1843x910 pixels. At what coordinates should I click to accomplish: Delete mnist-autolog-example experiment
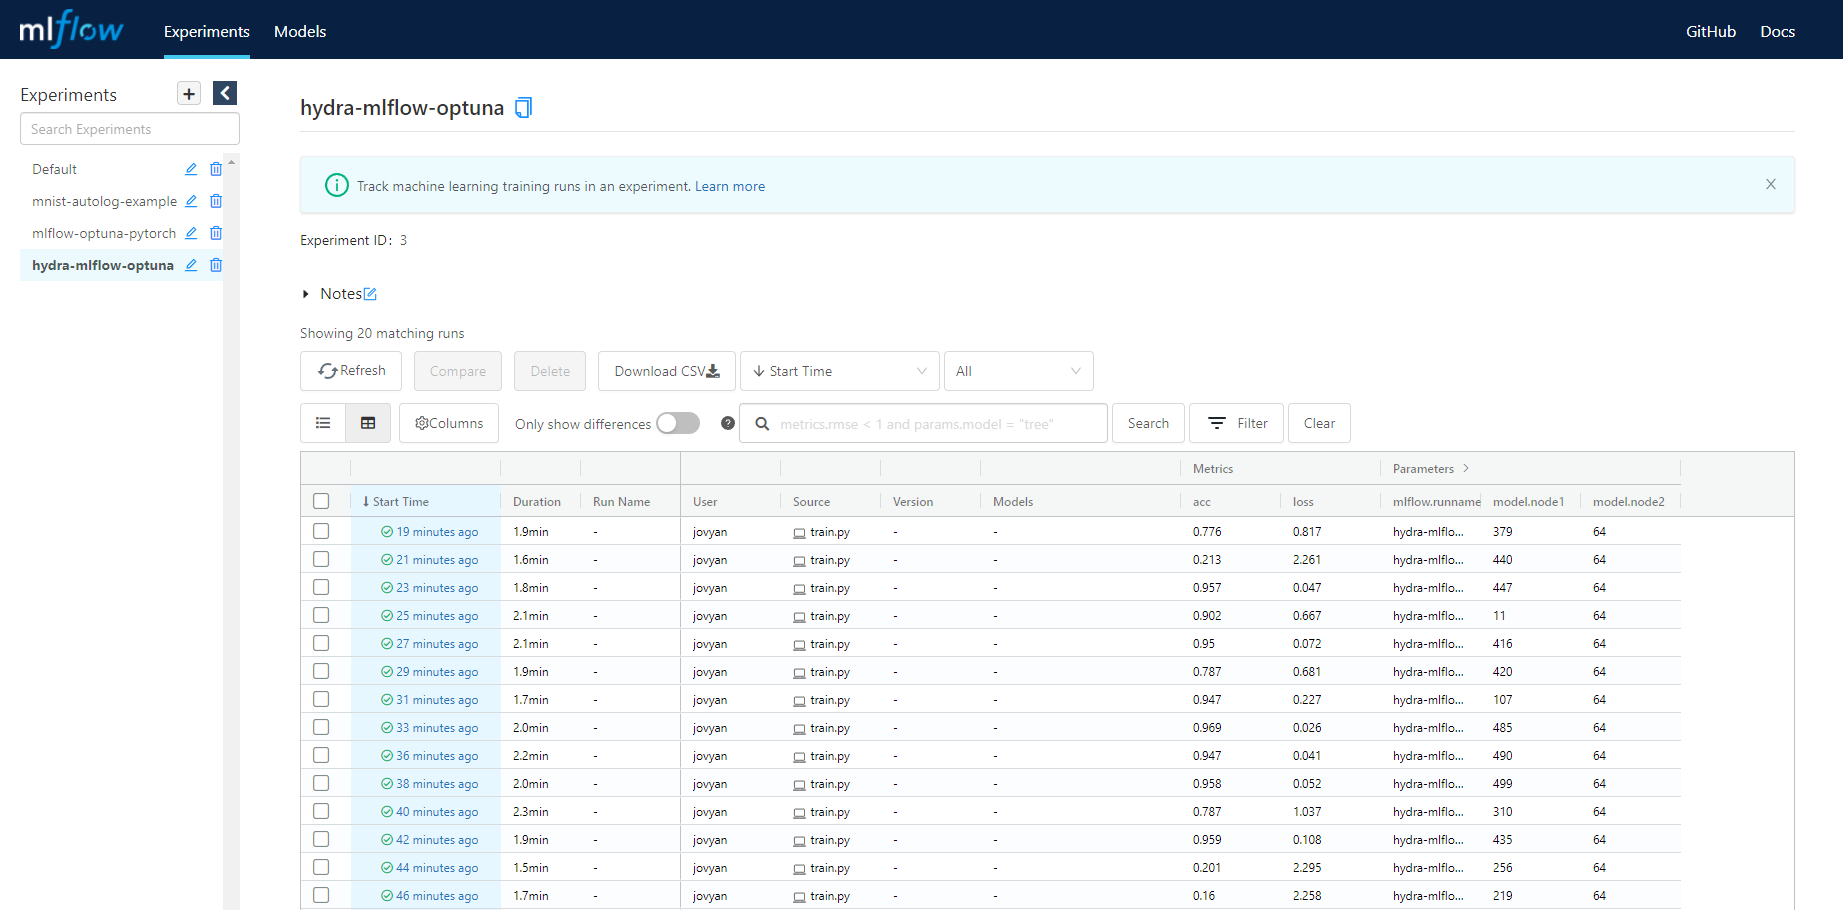(x=216, y=201)
